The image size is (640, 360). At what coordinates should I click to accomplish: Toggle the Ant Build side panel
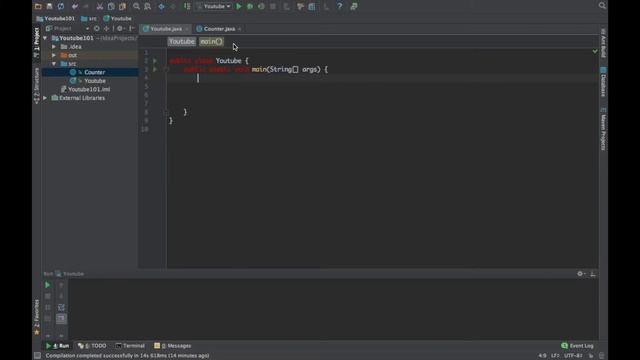coord(603,43)
